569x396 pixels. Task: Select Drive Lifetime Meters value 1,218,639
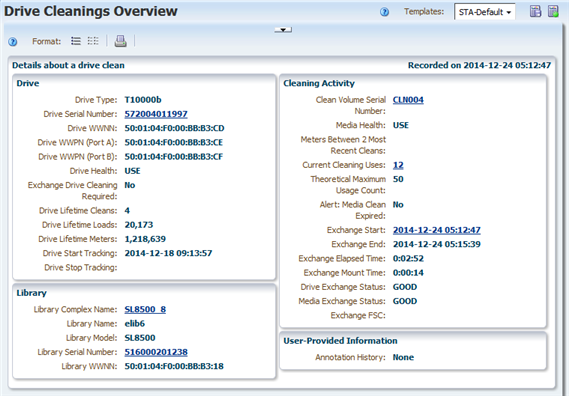(145, 239)
